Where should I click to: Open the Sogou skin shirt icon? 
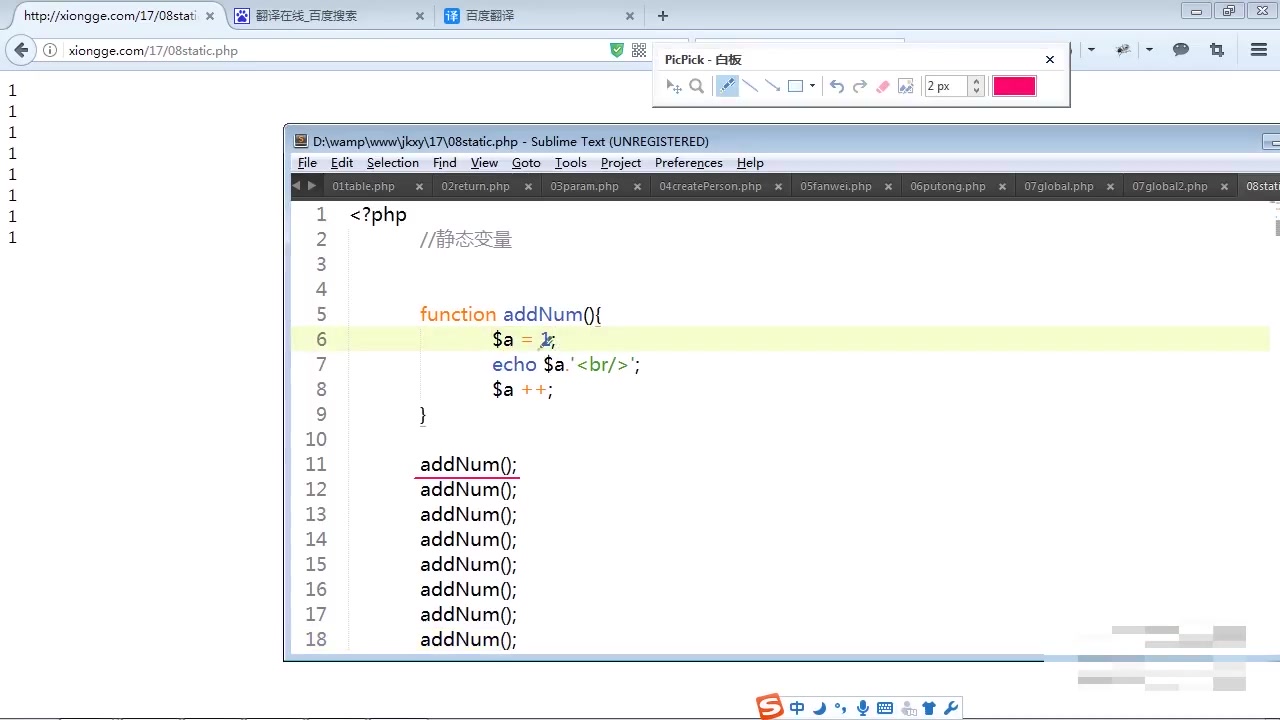tap(929, 708)
